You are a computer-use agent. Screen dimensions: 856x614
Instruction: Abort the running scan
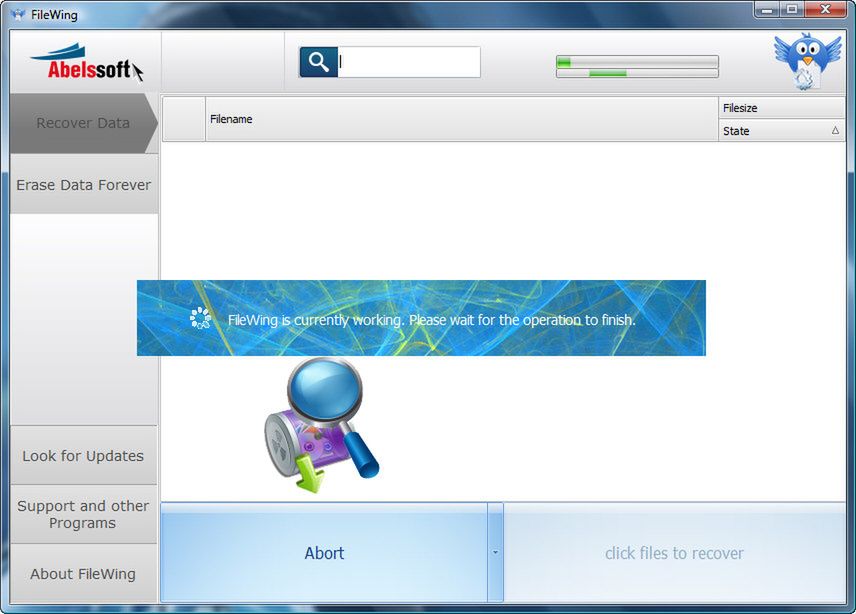(x=324, y=553)
